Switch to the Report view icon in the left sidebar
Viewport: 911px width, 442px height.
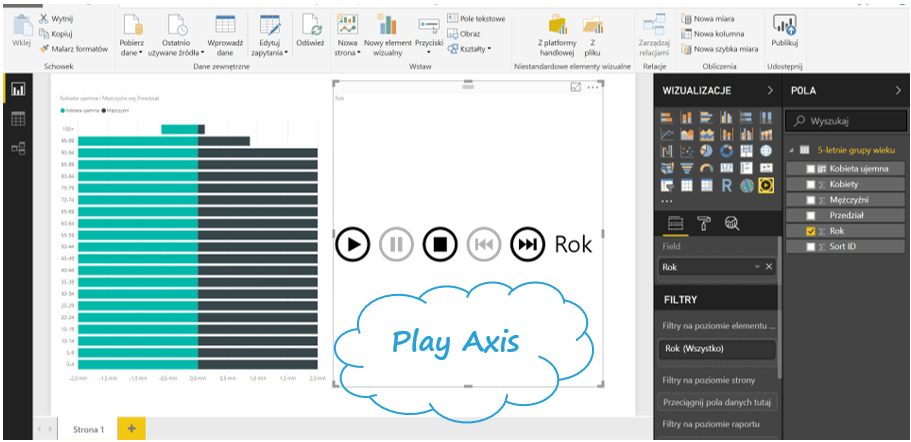pyautogui.click(x=18, y=90)
